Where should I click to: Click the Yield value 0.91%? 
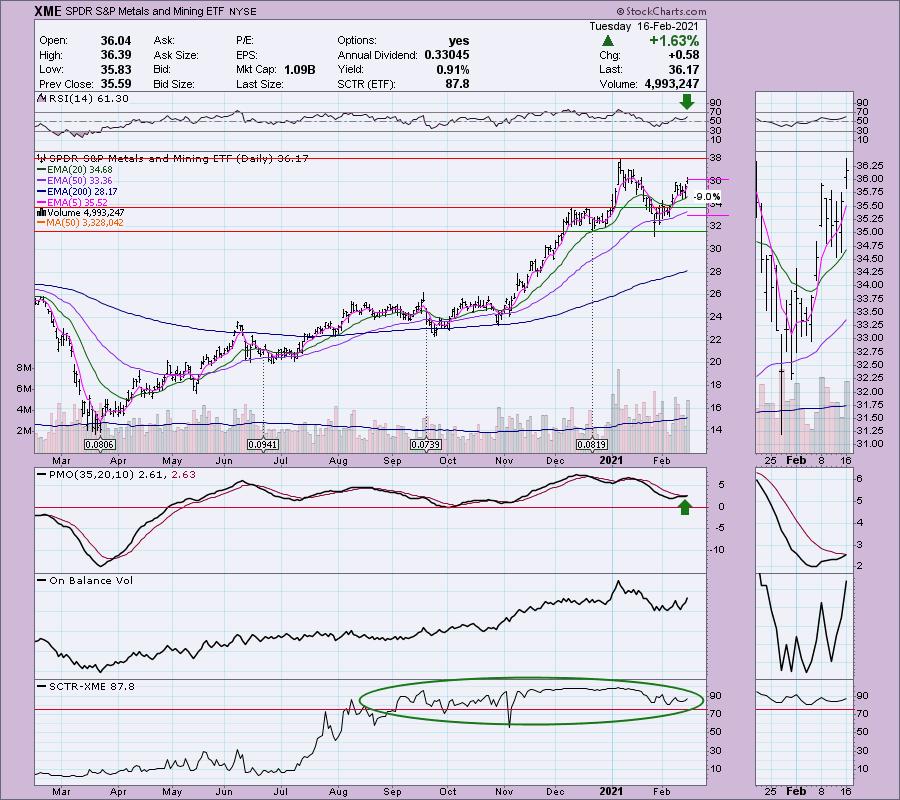point(453,69)
